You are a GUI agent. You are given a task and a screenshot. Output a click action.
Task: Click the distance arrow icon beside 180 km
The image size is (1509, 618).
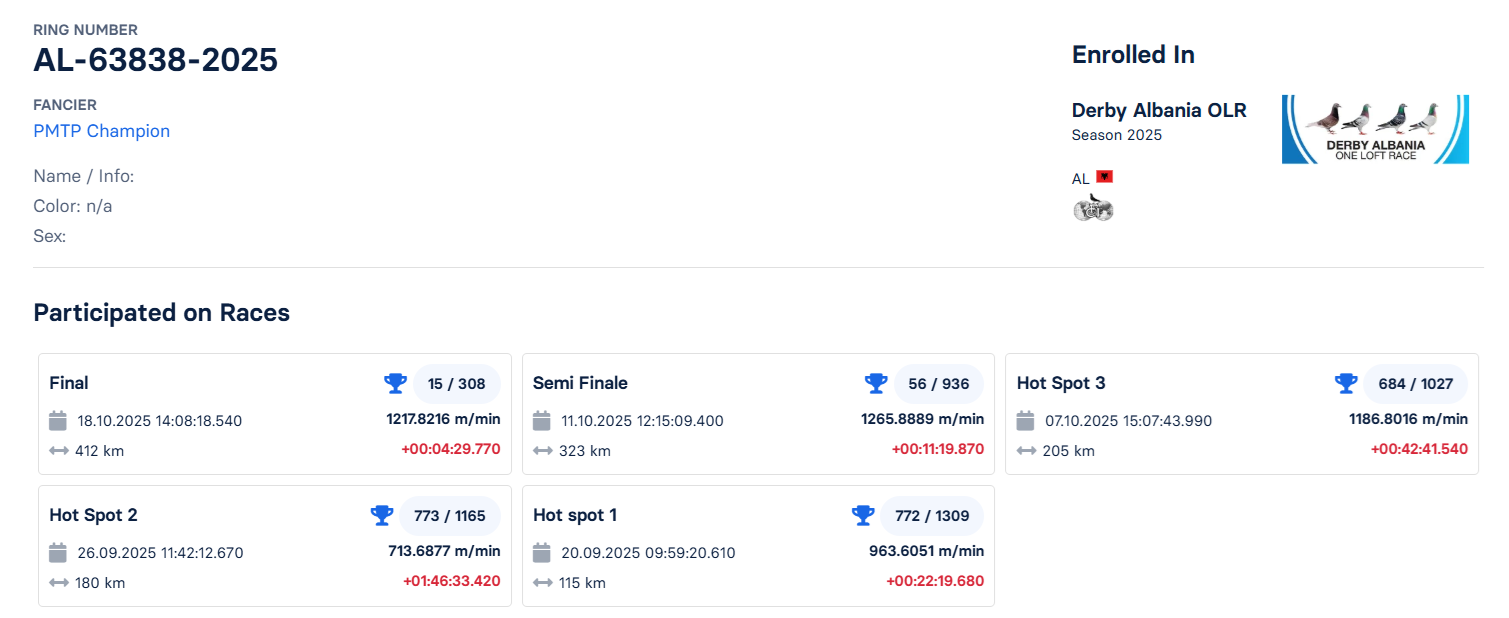58,583
